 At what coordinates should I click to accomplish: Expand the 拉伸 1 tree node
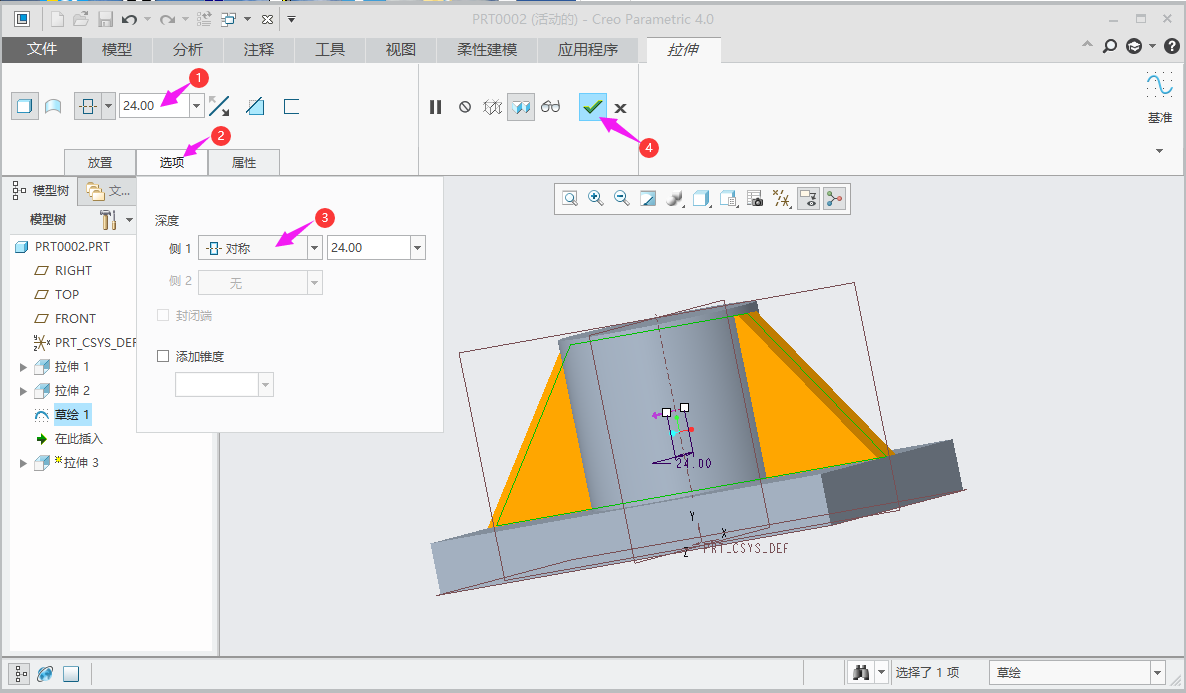[x=24, y=367]
